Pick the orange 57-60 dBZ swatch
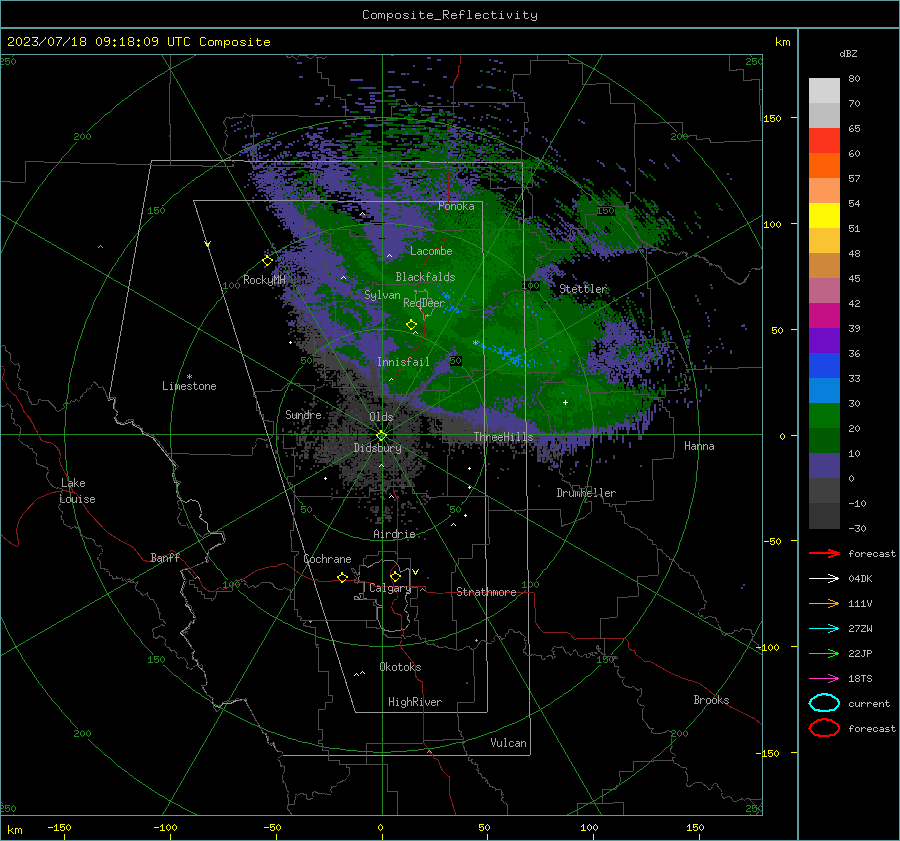The height and width of the screenshot is (841, 900). tap(824, 165)
